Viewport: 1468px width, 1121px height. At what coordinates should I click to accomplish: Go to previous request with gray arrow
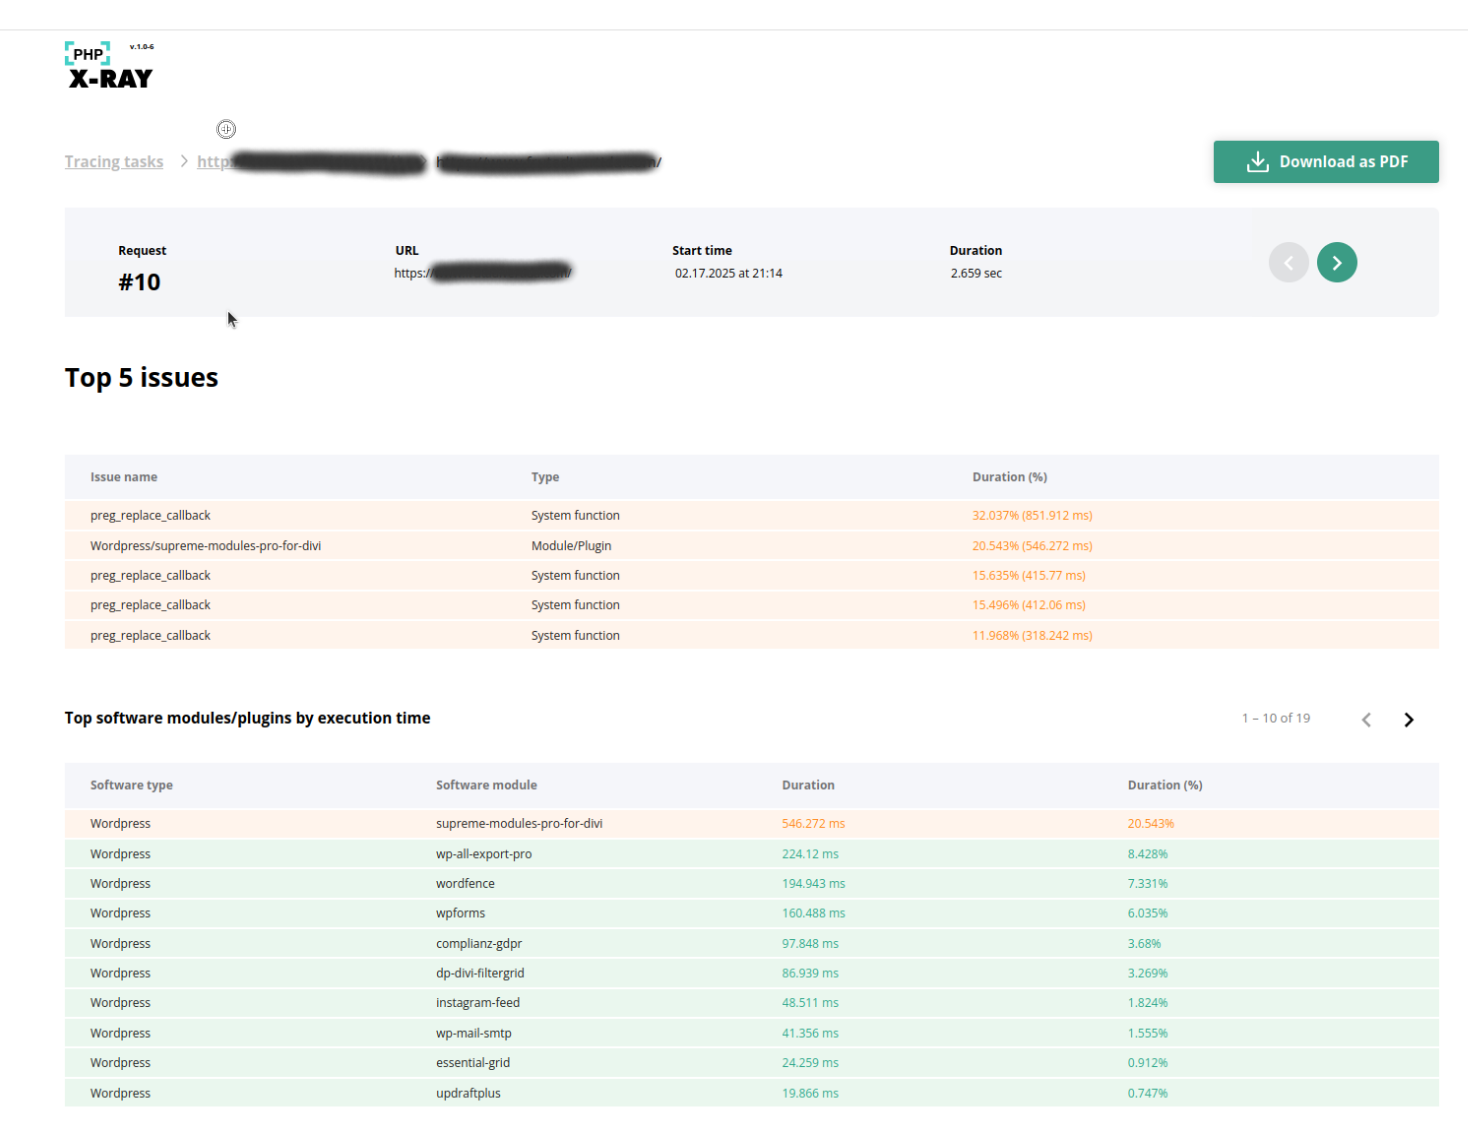1289,263
